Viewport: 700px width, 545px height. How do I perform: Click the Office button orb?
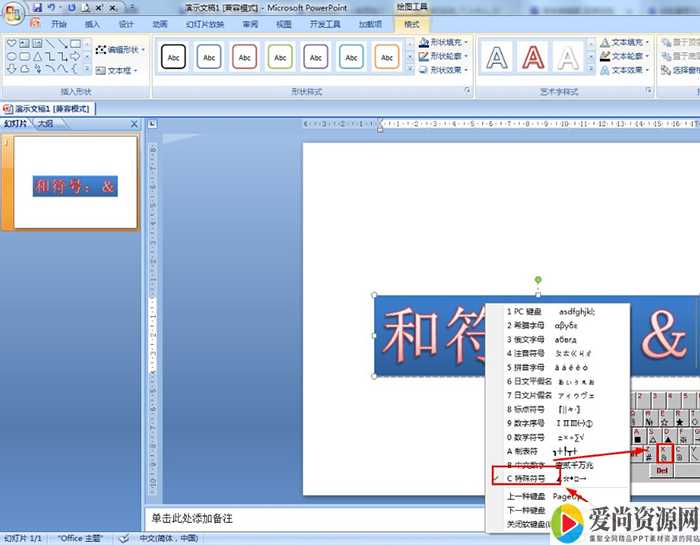tap(12, 12)
